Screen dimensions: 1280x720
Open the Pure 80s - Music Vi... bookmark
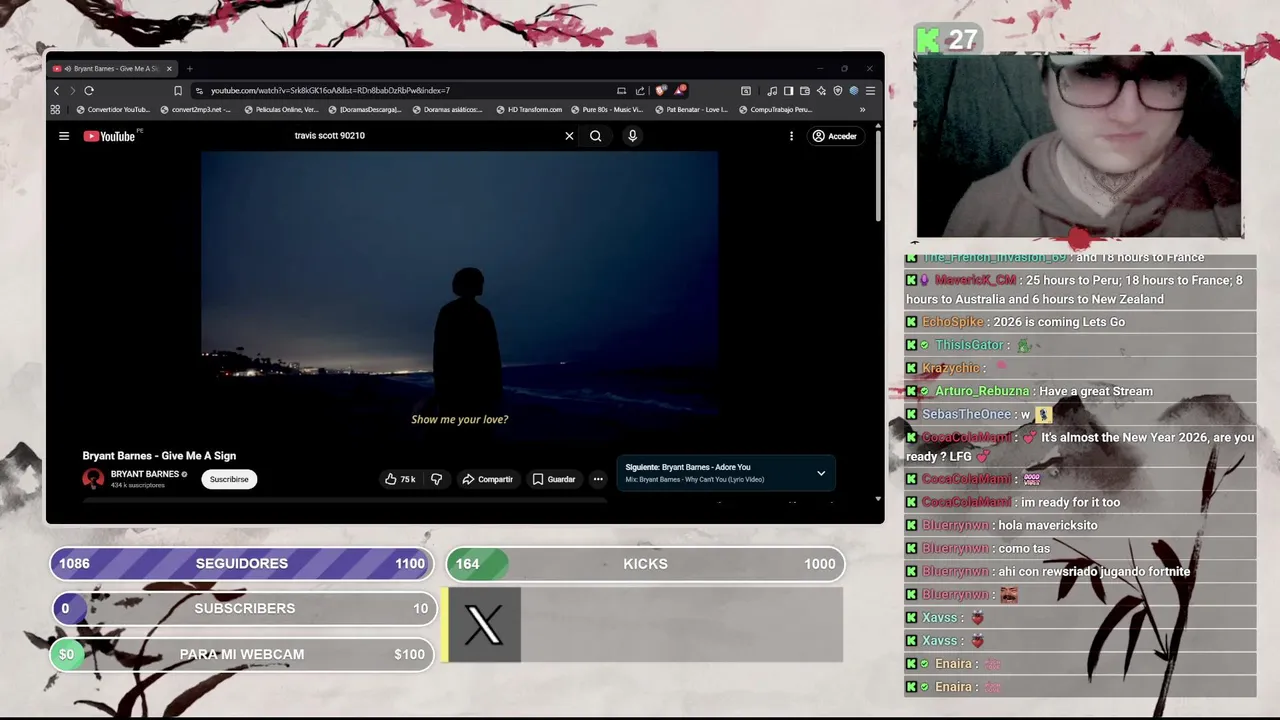[607, 110]
